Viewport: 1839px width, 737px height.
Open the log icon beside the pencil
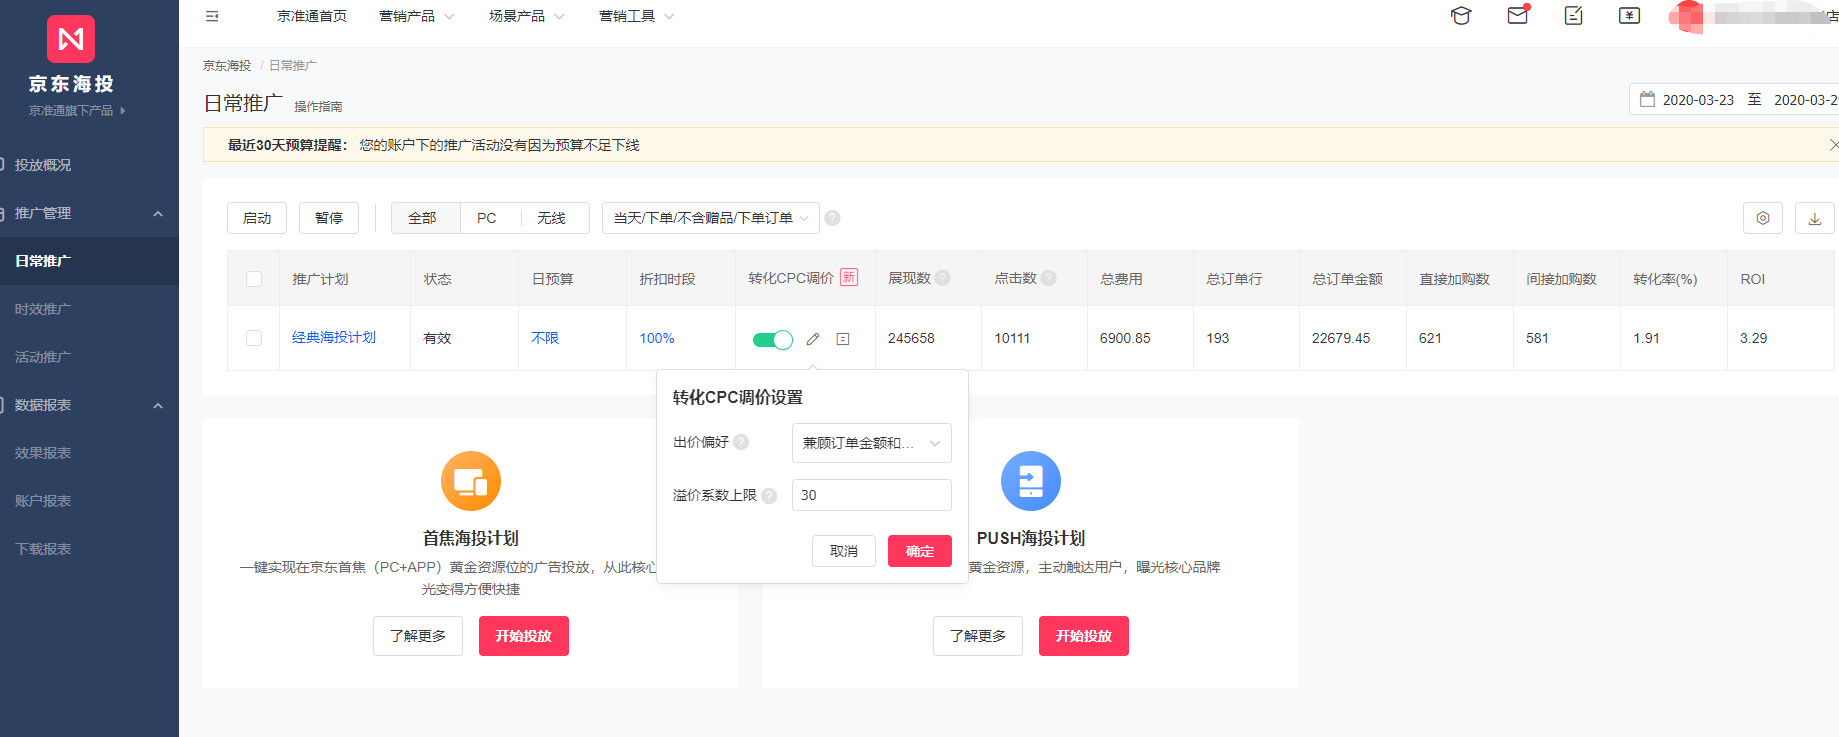click(x=843, y=339)
